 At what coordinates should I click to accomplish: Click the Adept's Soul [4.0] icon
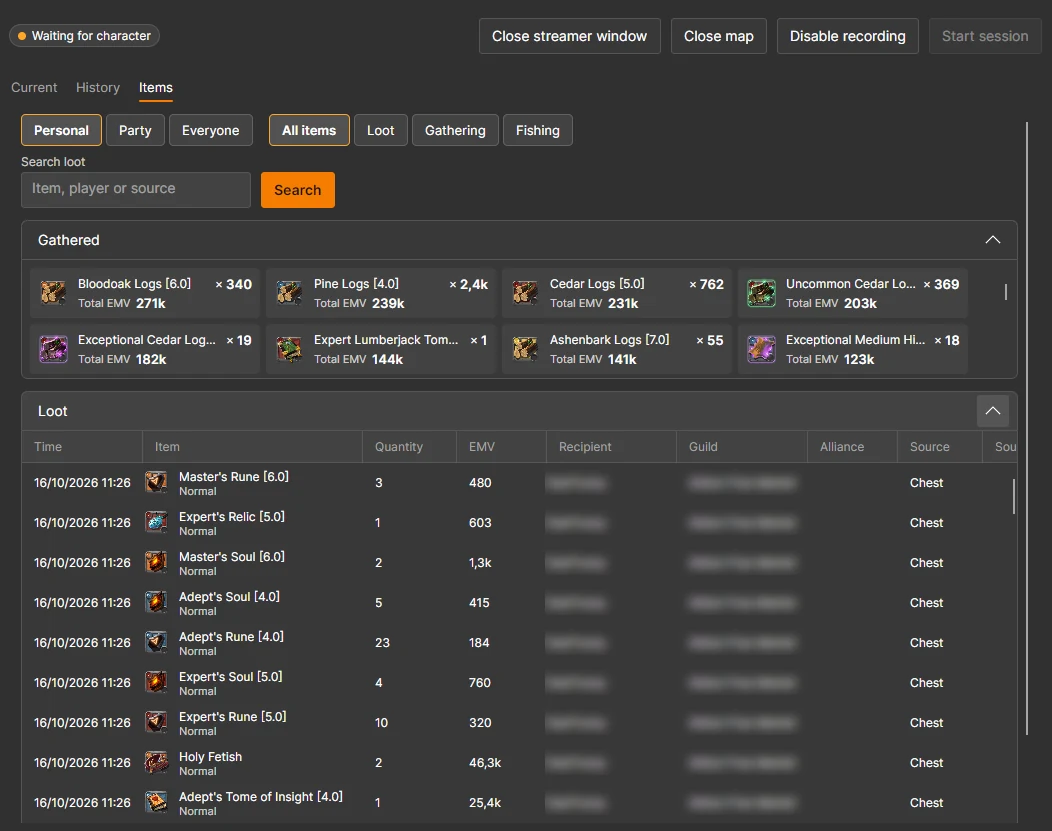[156, 602]
